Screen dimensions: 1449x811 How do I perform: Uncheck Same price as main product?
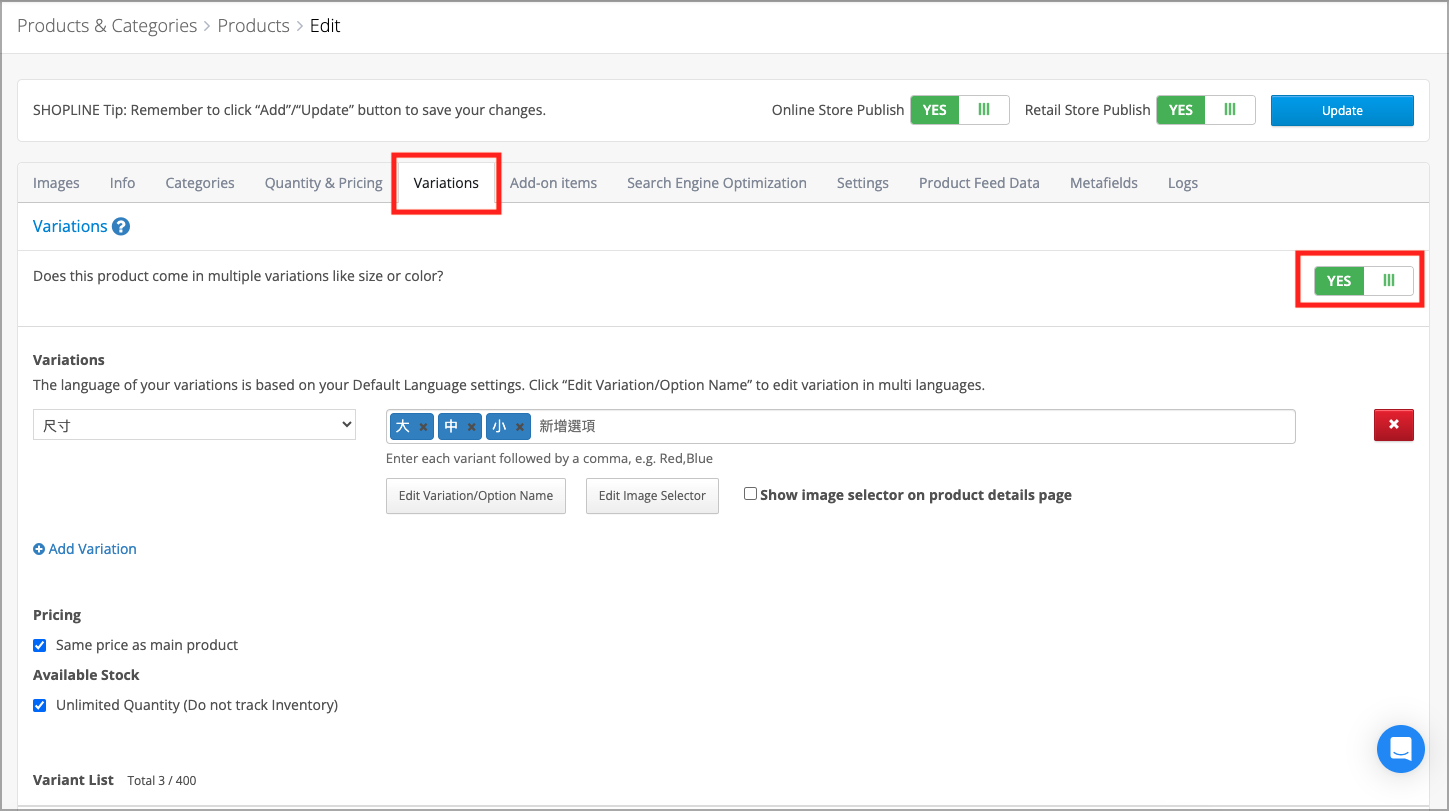point(40,645)
